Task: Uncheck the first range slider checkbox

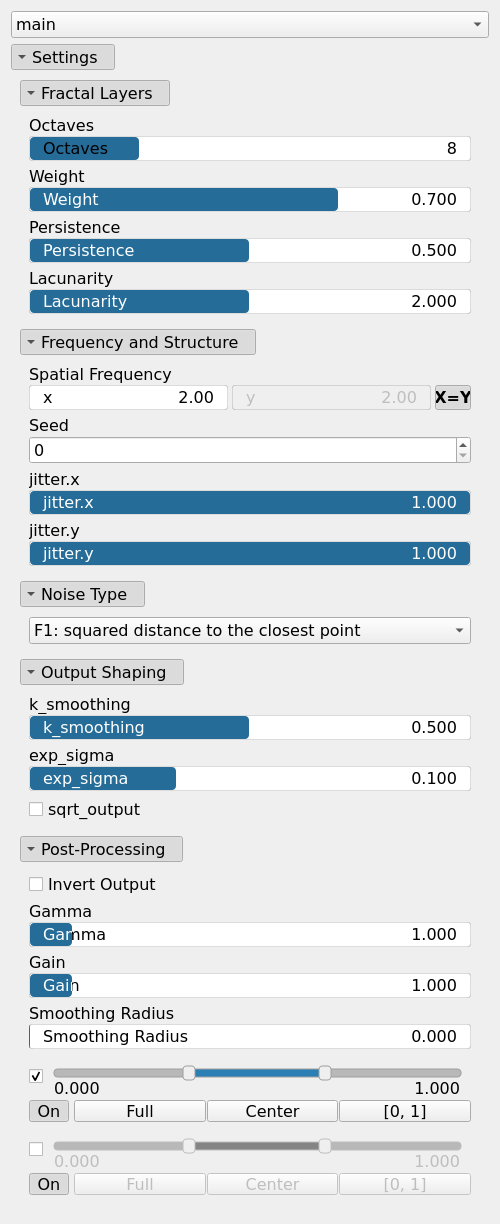Action: click(x=36, y=1076)
